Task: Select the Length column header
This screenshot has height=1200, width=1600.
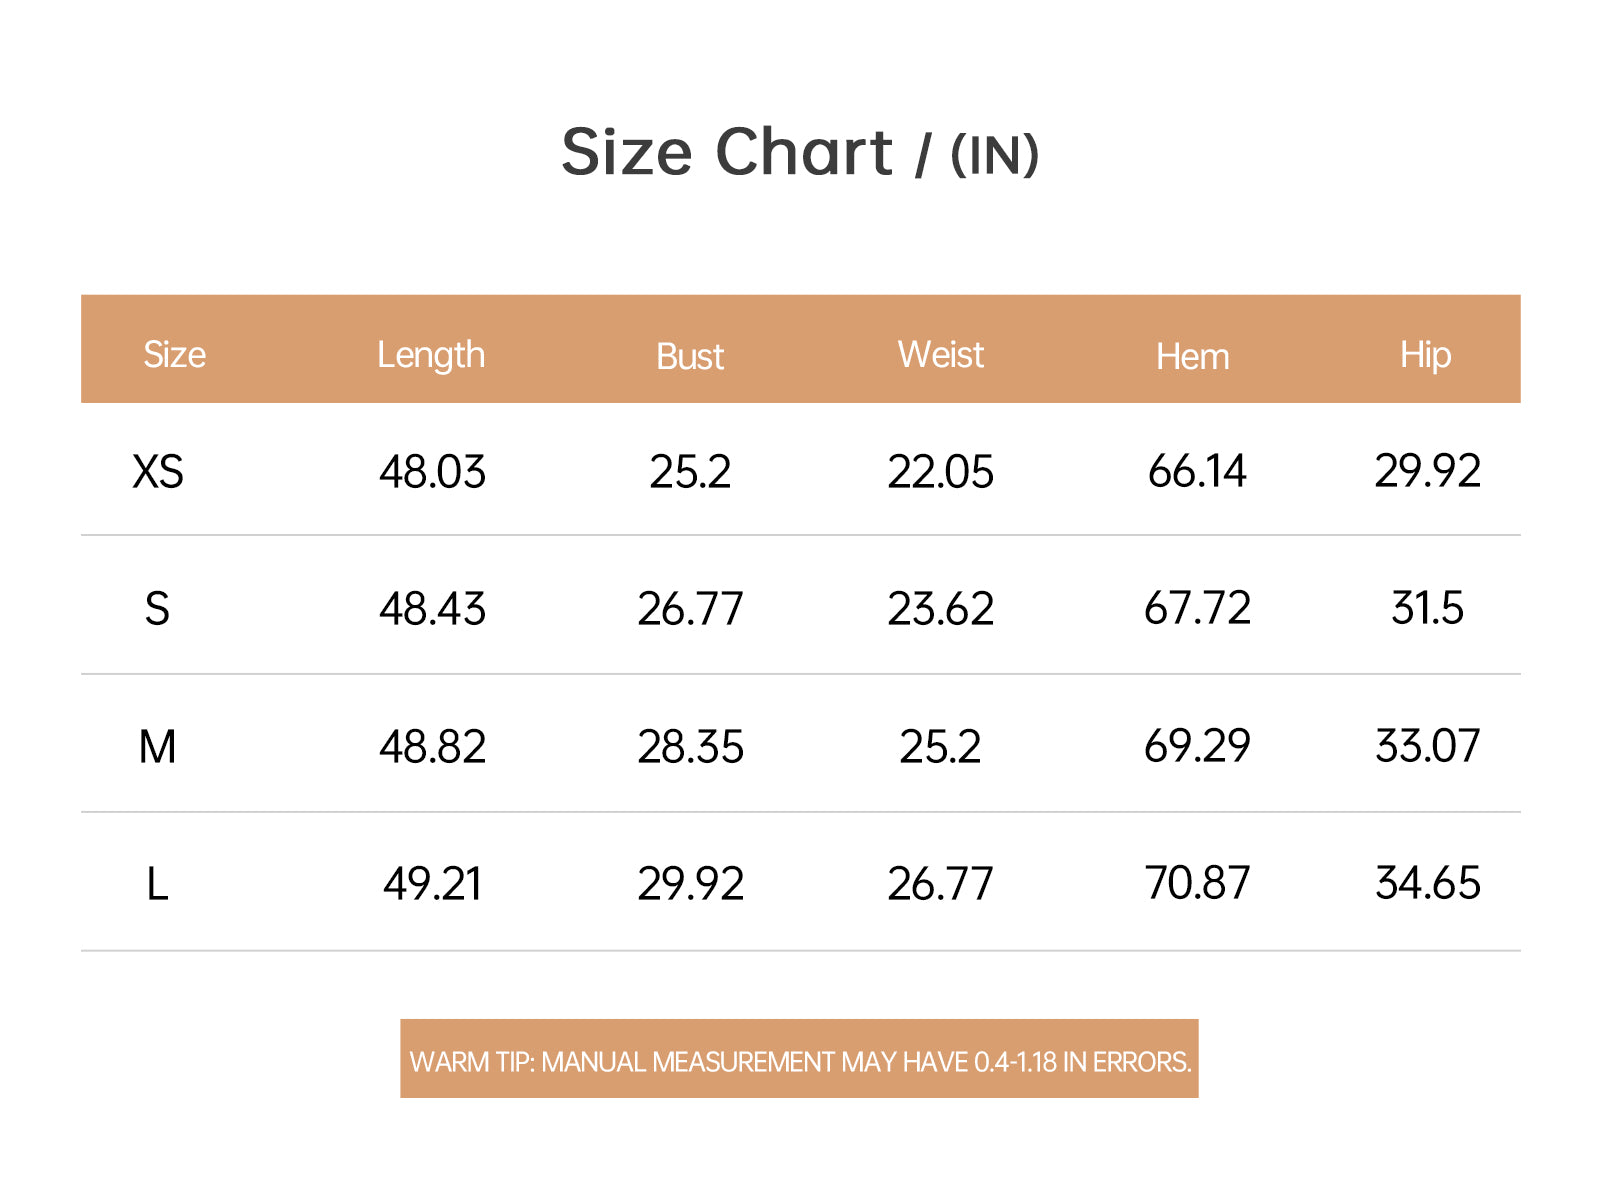Action: tap(431, 355)
